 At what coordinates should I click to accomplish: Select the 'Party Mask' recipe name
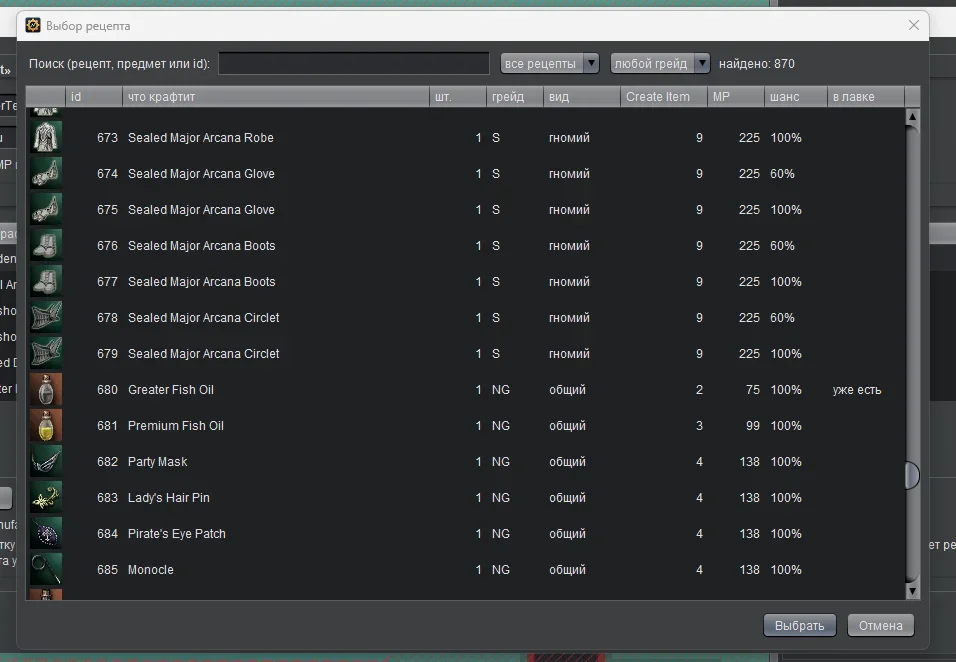157,461
